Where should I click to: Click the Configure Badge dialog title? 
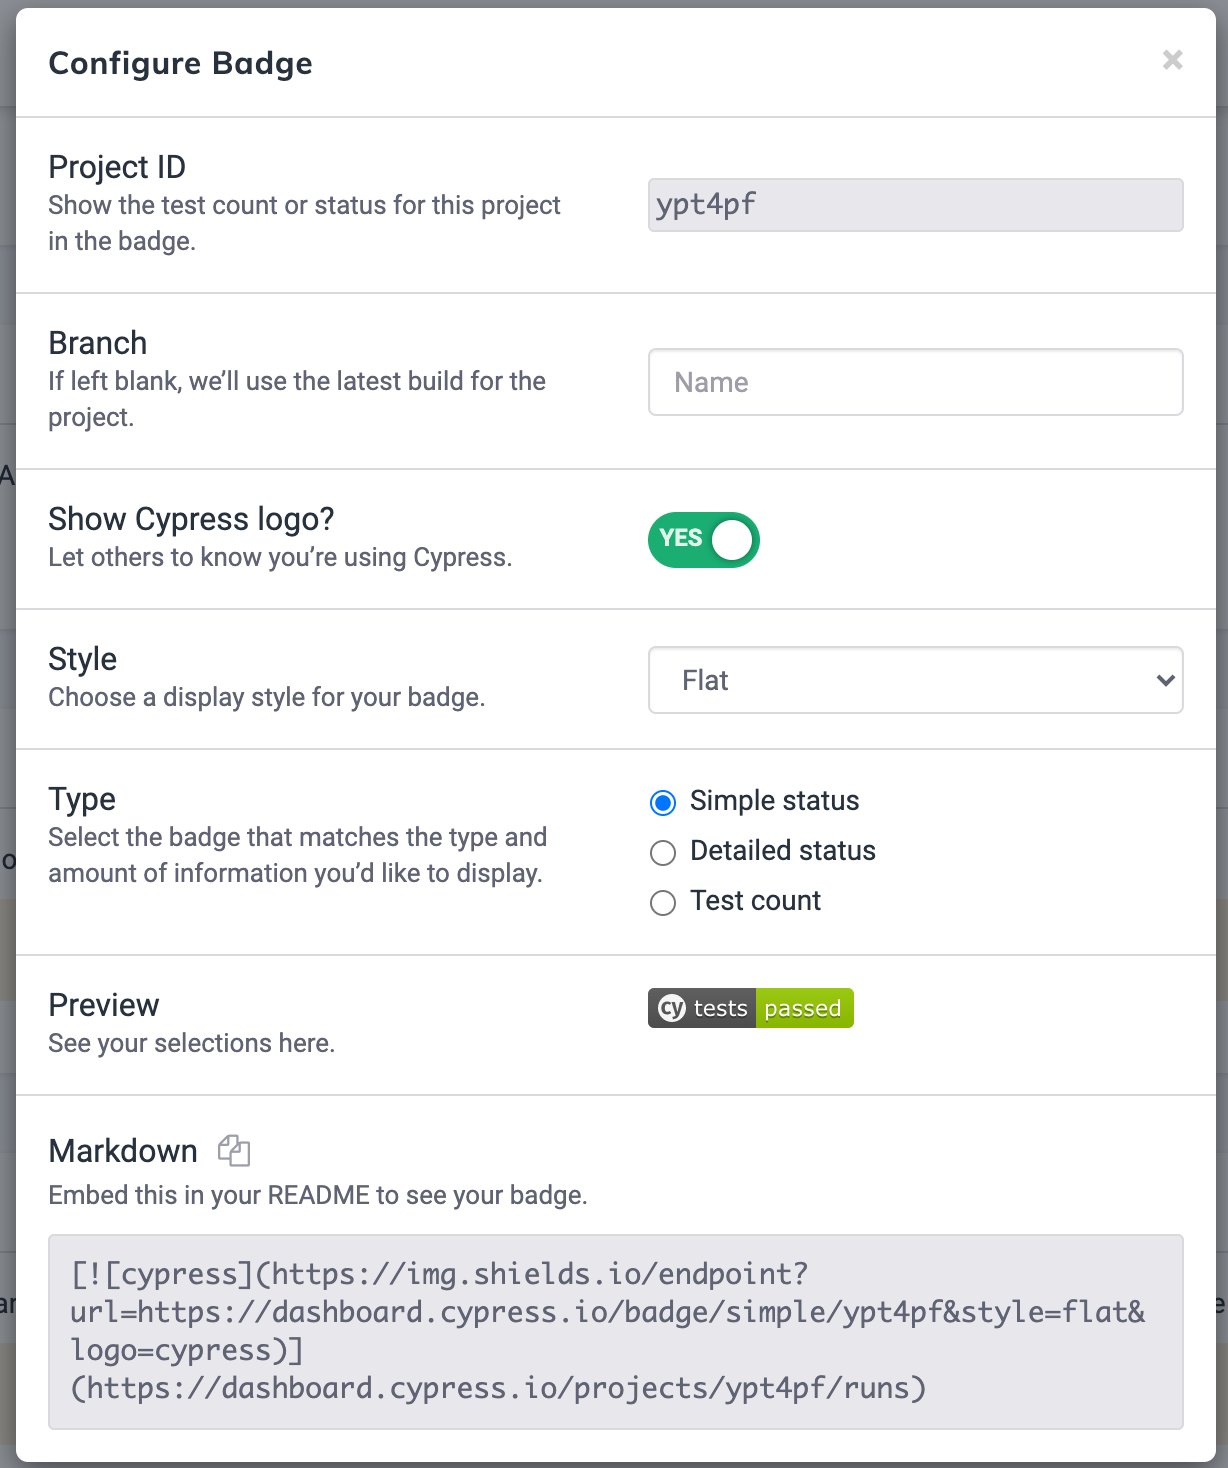(x=180, y=63)
